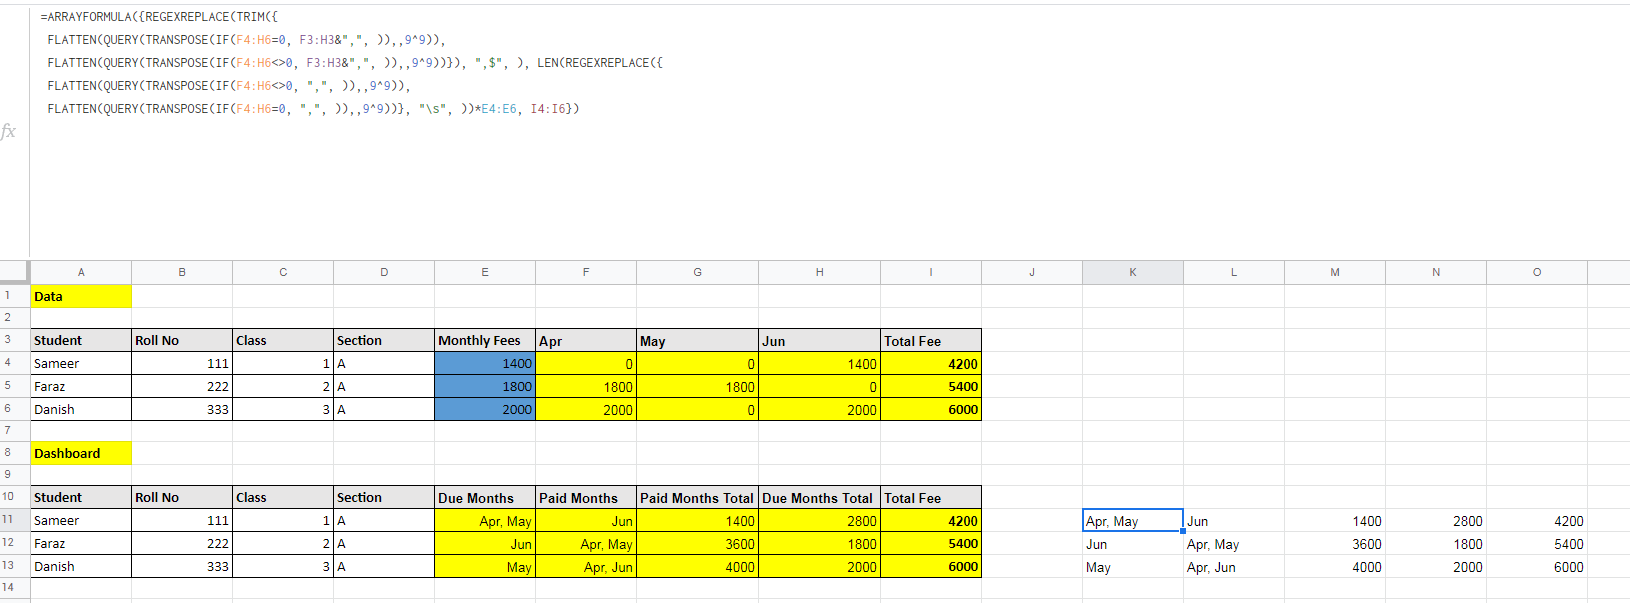
Task: Click the selected 'Apr, May' cell in column K
Action: 1133,521
